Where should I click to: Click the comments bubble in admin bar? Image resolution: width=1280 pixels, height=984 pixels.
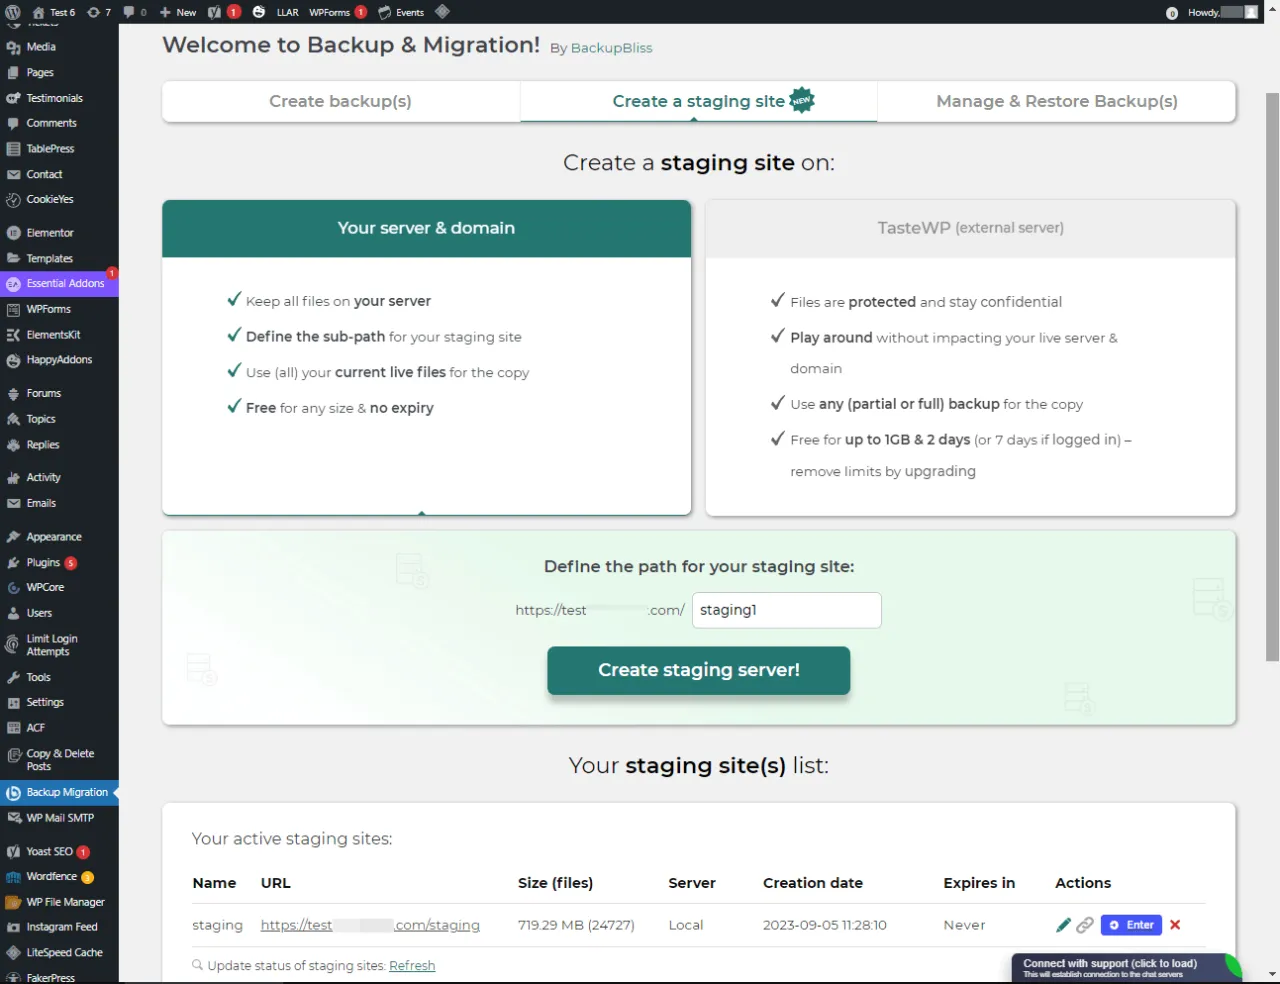pyautogui.click(x=129, y=12)
